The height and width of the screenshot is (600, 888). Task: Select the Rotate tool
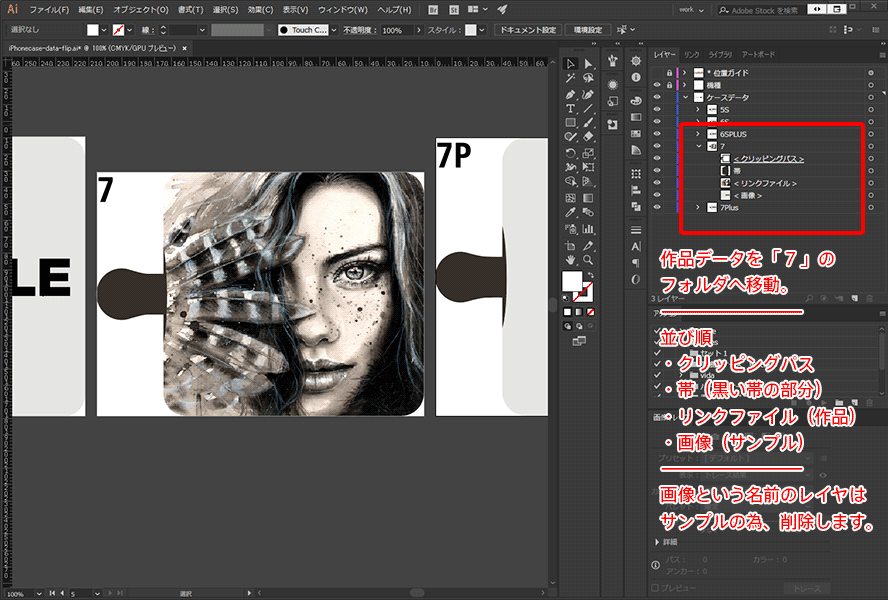click(x=570, y=153)
